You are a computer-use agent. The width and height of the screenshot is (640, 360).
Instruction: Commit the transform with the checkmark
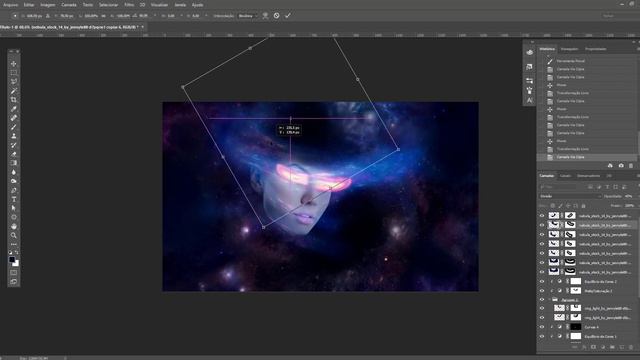(x=288, y=16)
